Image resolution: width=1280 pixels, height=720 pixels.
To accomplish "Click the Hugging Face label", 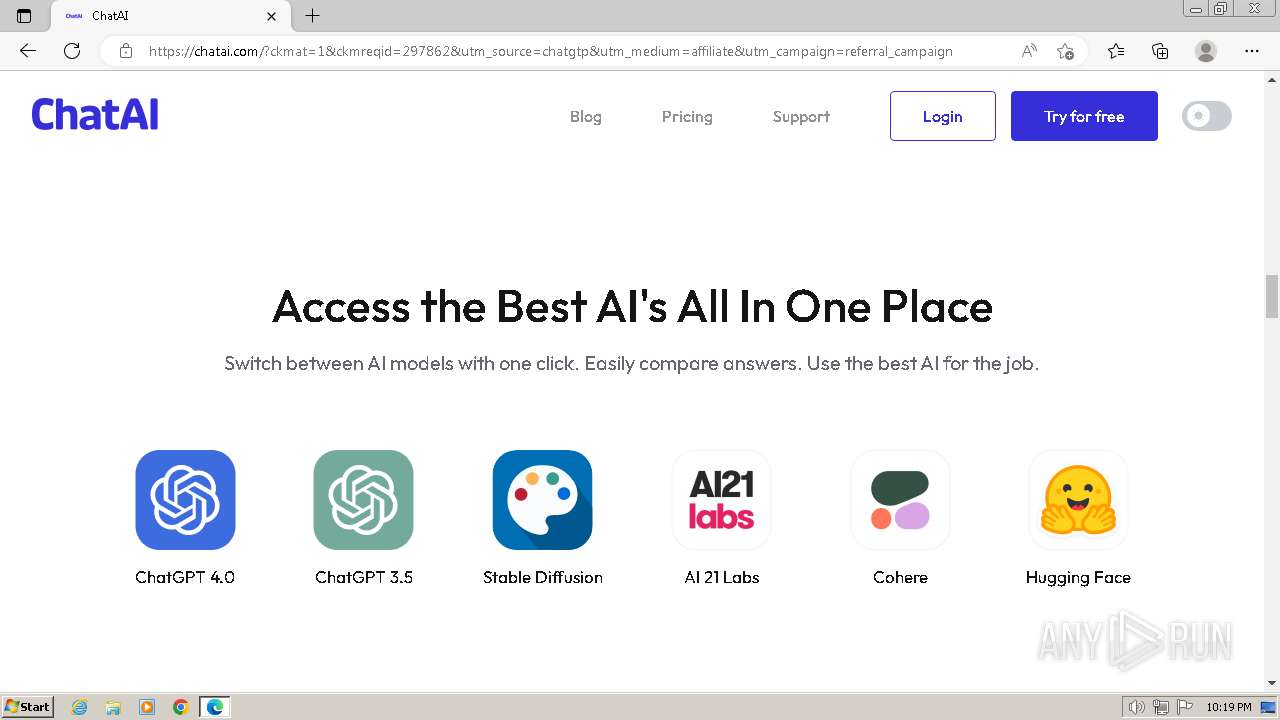I will pos(1078,578).
